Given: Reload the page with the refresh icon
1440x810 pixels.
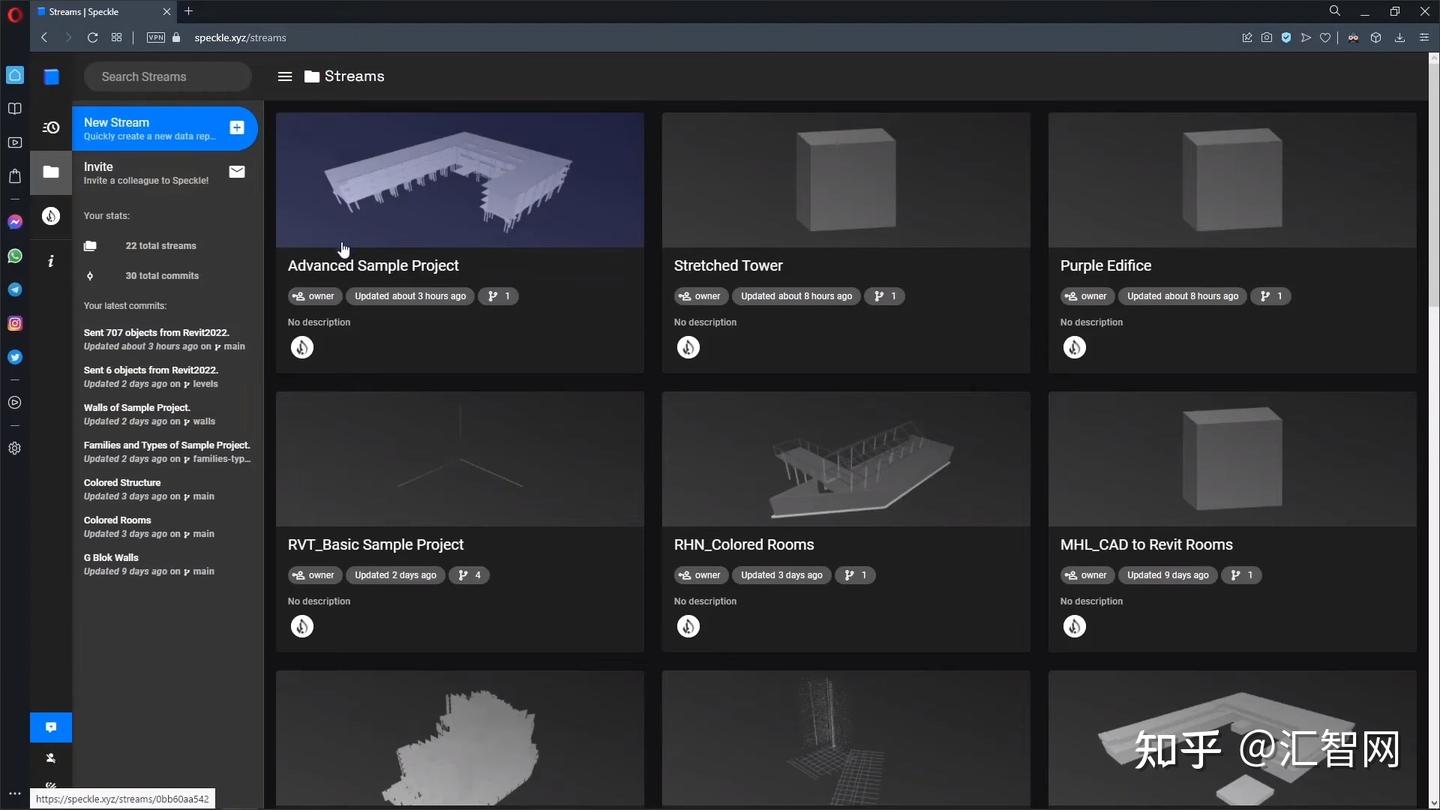Looking at the screenshot, I should [x=92, y=37].
